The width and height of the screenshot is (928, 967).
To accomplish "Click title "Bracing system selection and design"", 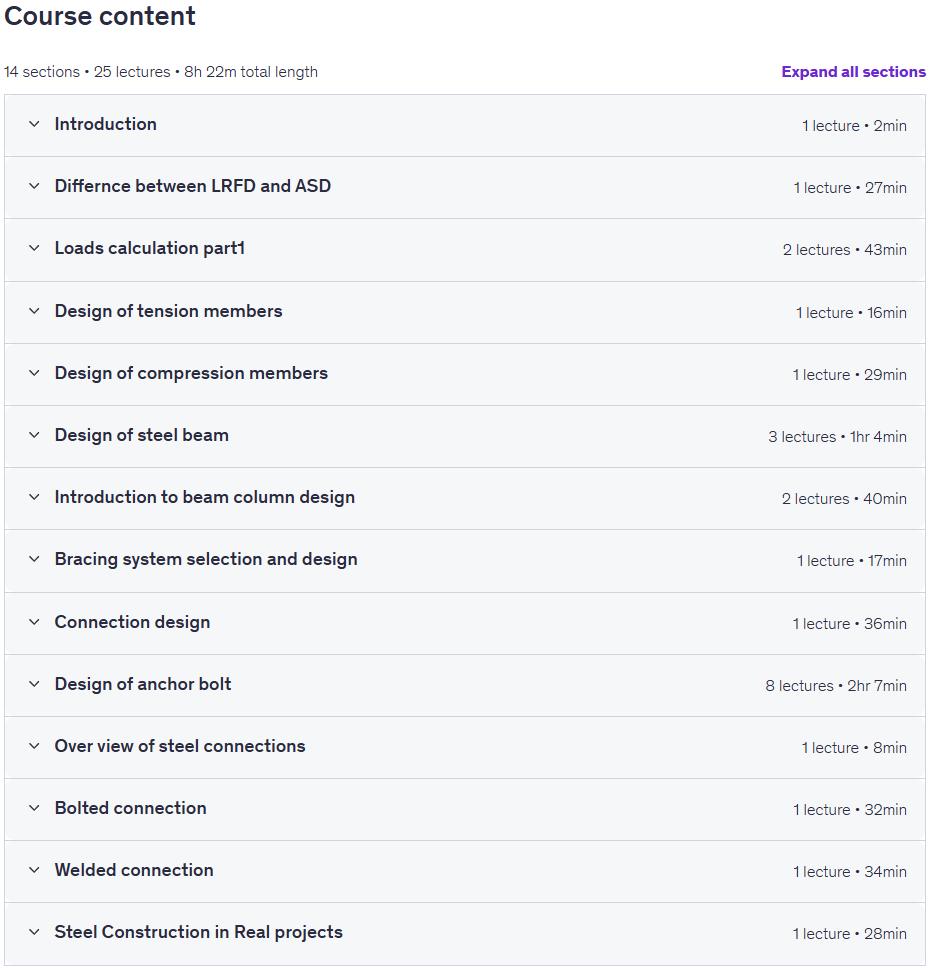I will pyautogui.click(x=206, y=559).
